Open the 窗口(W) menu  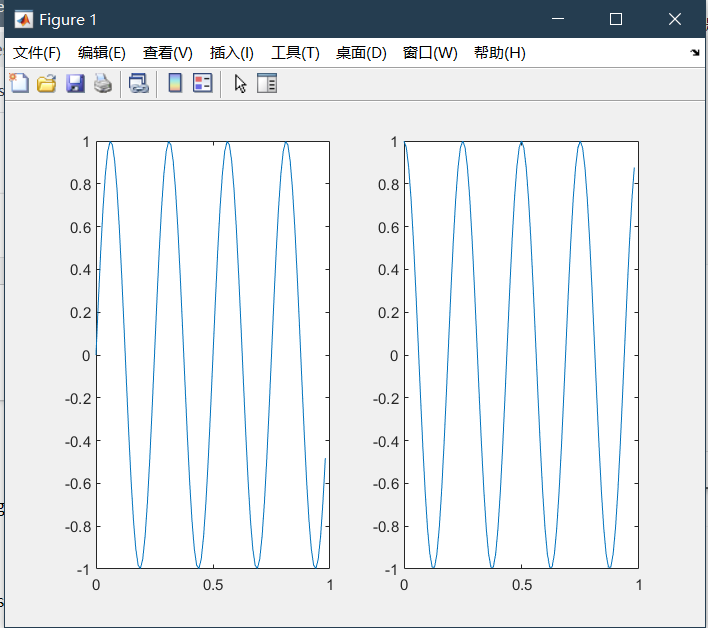click(430, 53)
